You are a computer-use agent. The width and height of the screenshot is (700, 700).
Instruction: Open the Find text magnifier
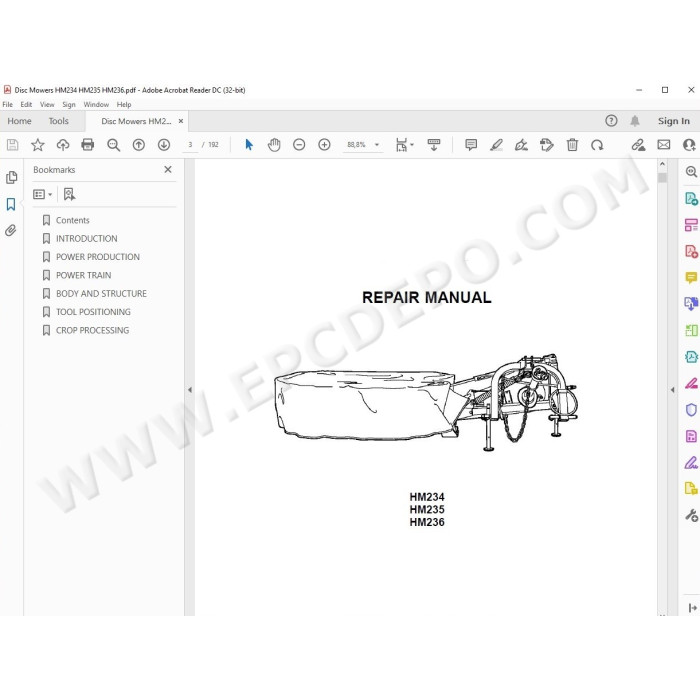(x=113, y=145)
